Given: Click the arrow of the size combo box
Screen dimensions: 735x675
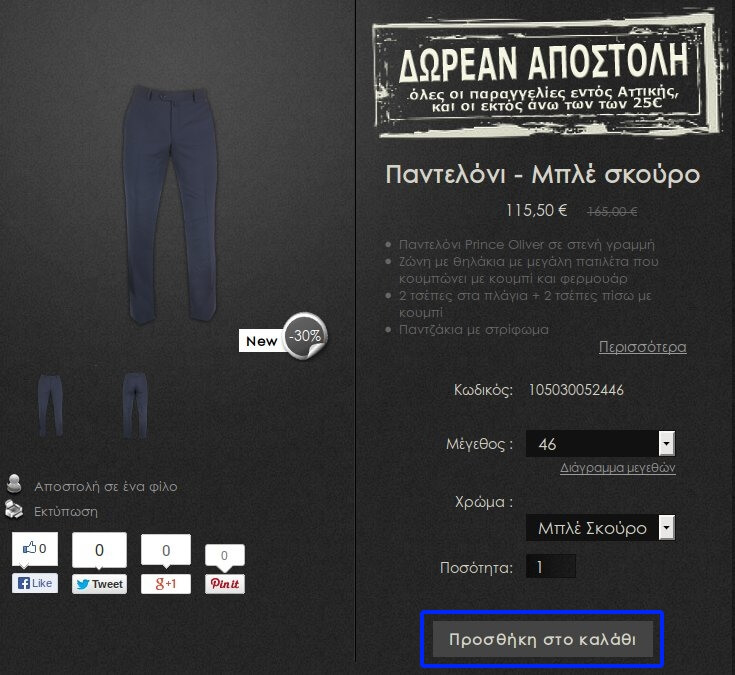Looking at the screenshot, I should tap(667, 443).
